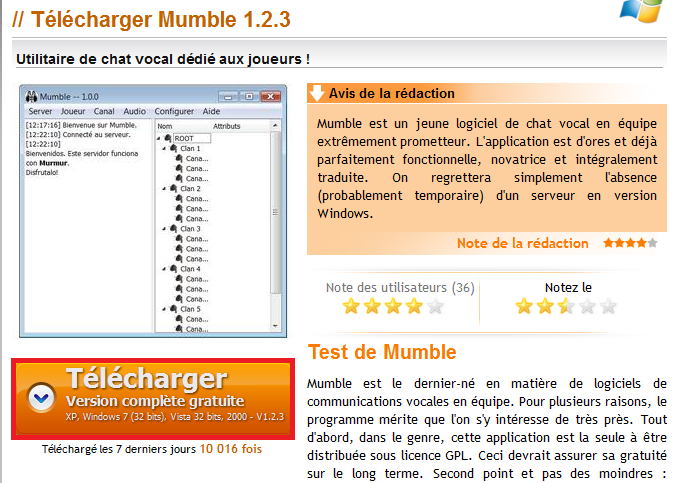Click the Disfrutalo! line in Mumble log
Image resolution: width=677 pixels, height=483 pixels.
tap(41, 173)
